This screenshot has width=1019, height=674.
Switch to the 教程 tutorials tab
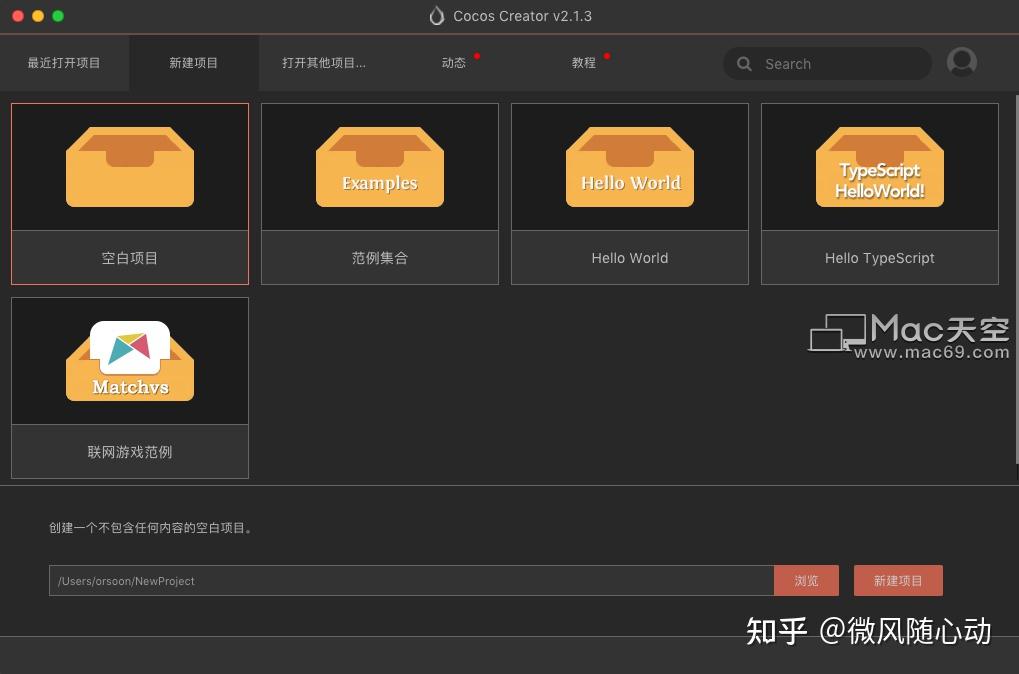coord(583,62)
